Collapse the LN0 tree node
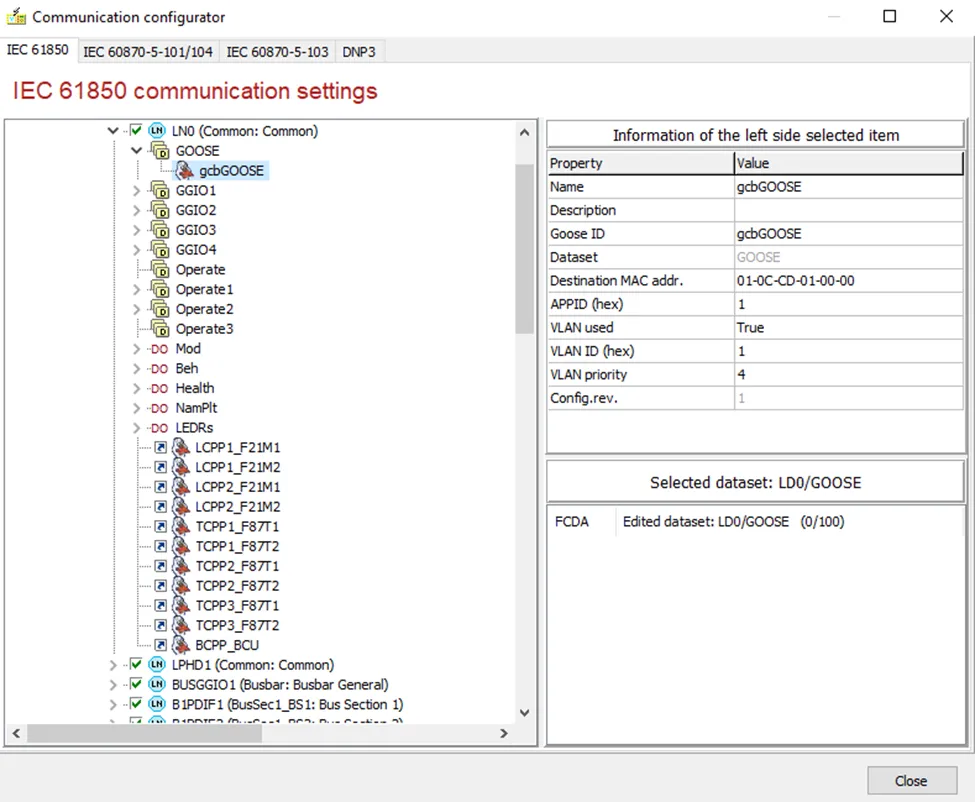 (x=113, y=131)
